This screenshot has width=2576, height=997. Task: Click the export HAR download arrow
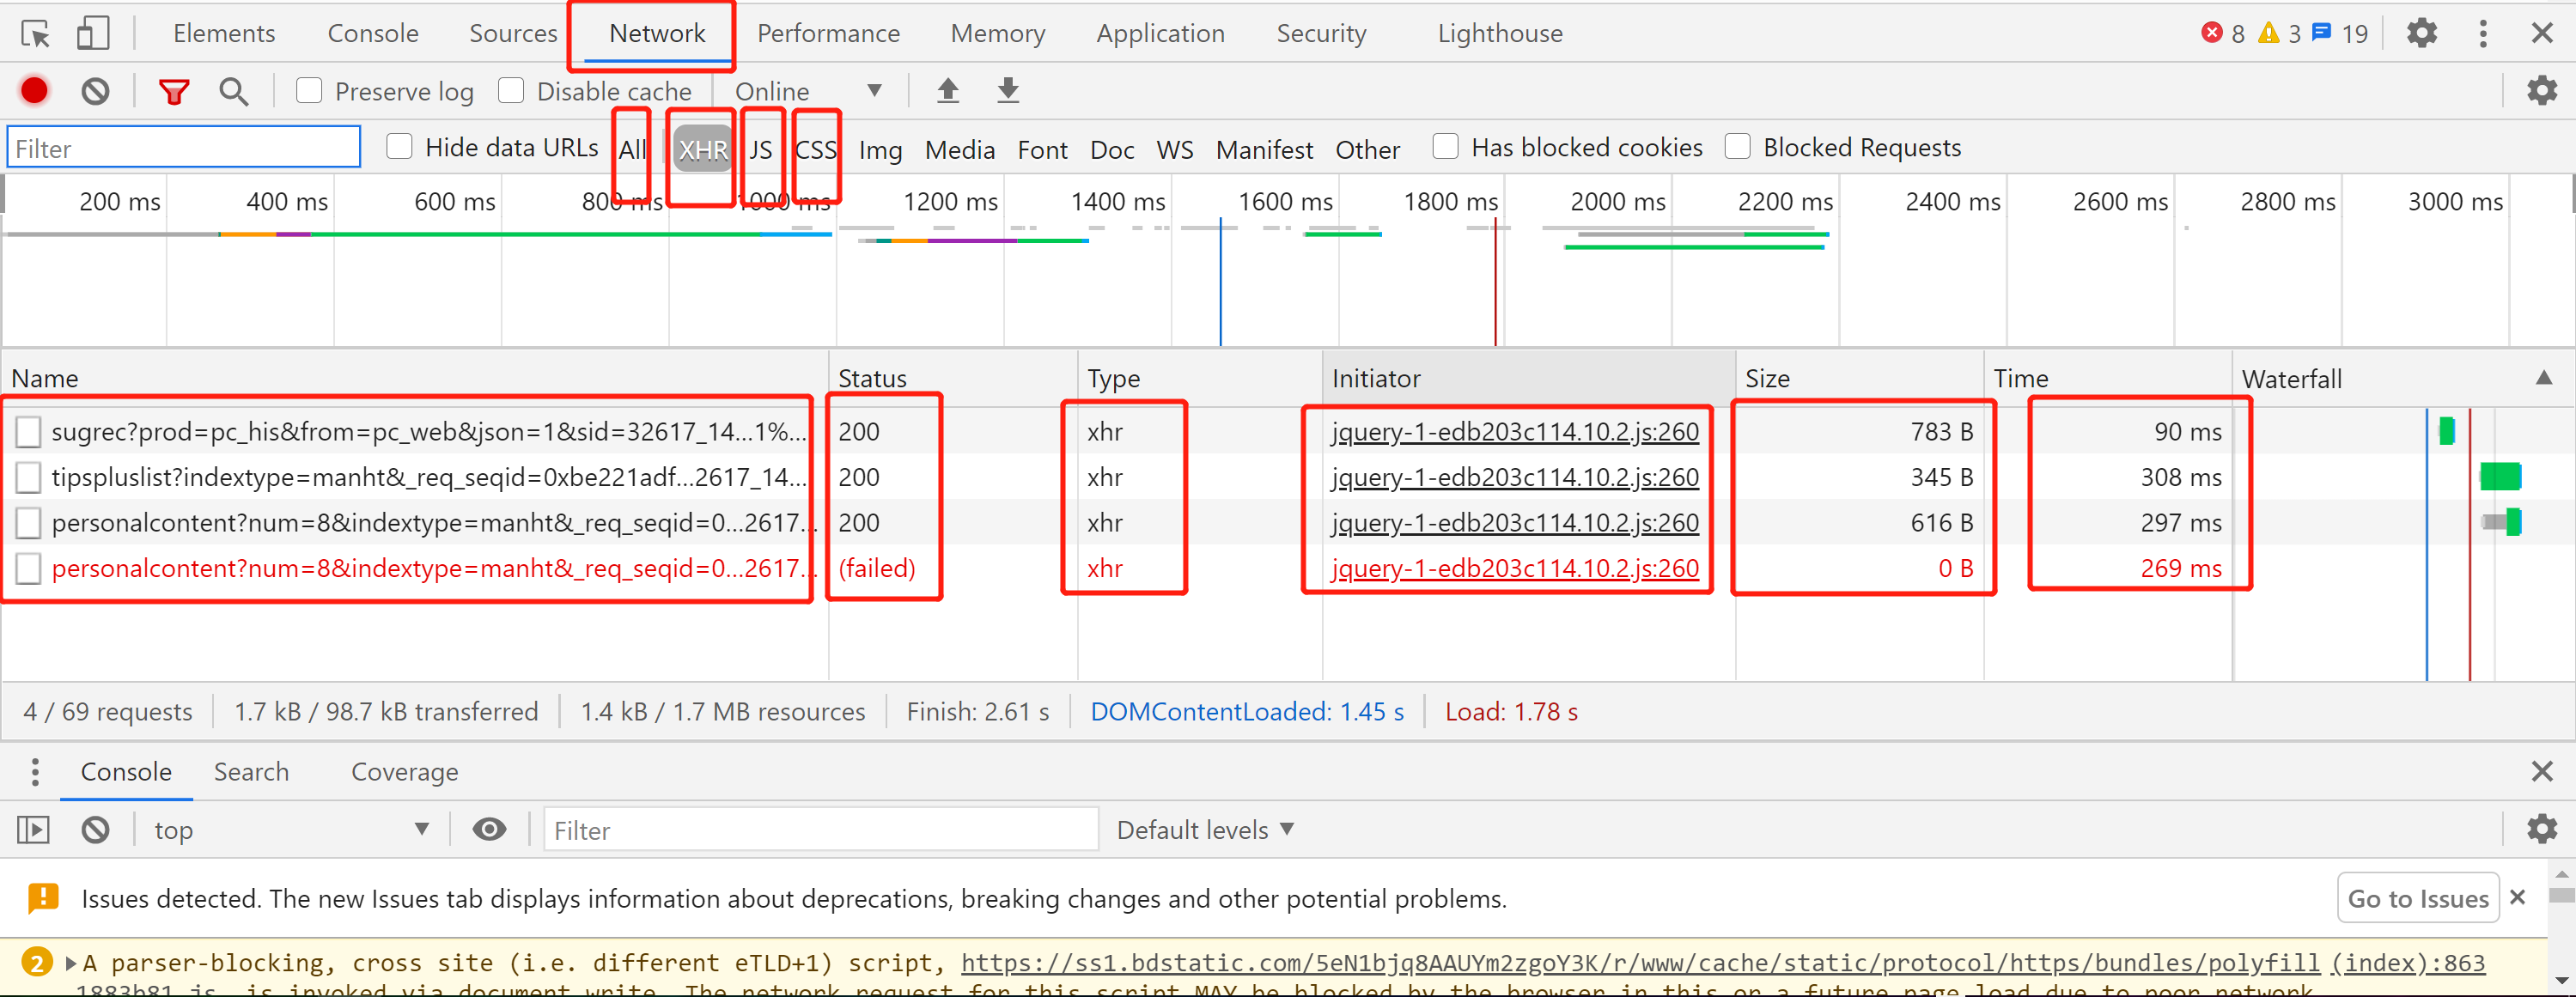(x=1008, y=91)
